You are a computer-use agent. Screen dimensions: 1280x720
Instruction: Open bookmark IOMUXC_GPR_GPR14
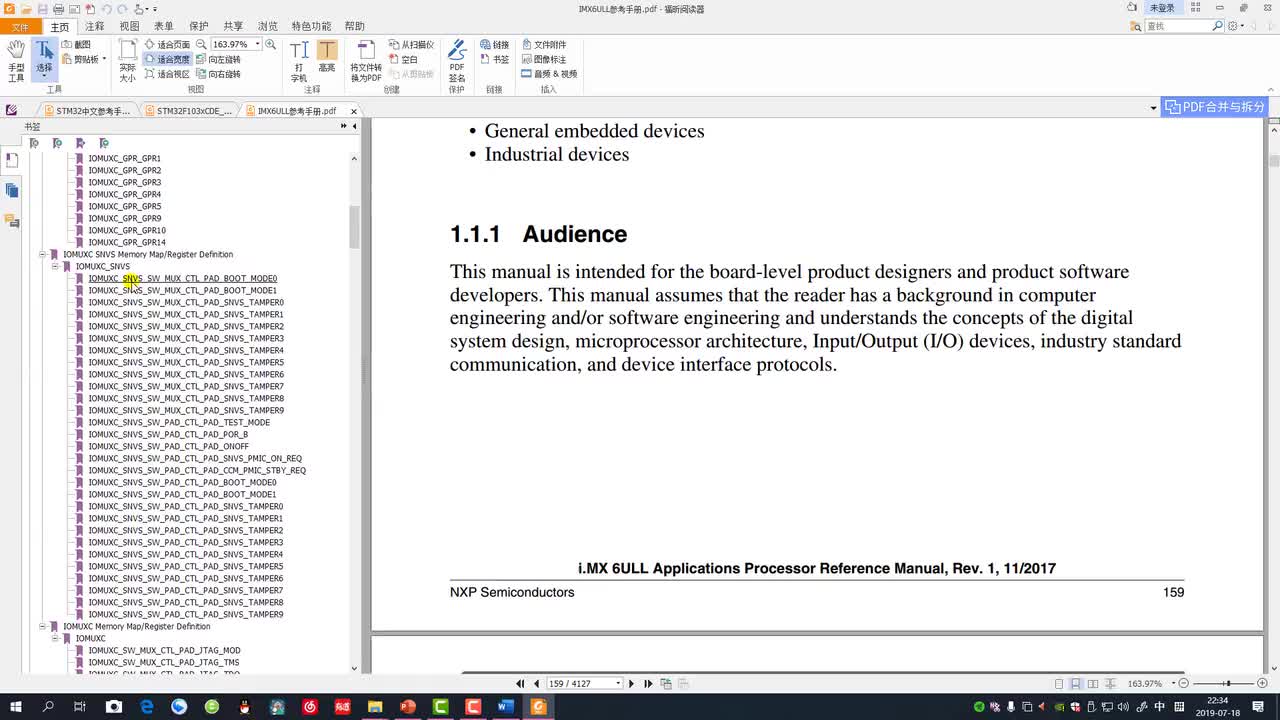[126, 242]
